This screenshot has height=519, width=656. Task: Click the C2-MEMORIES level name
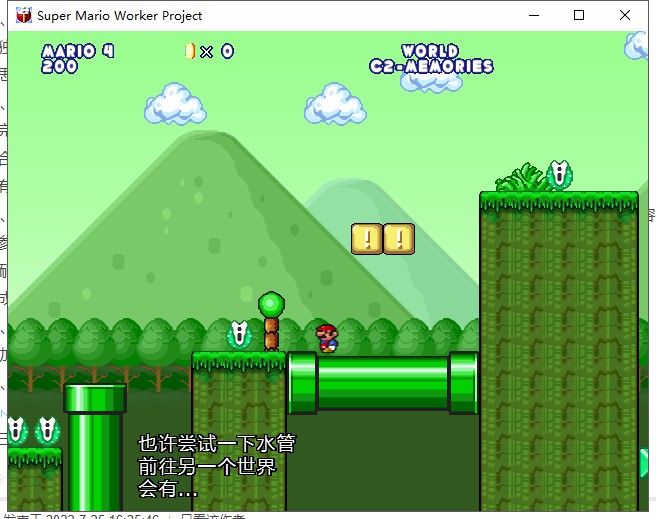click(431, 66)
